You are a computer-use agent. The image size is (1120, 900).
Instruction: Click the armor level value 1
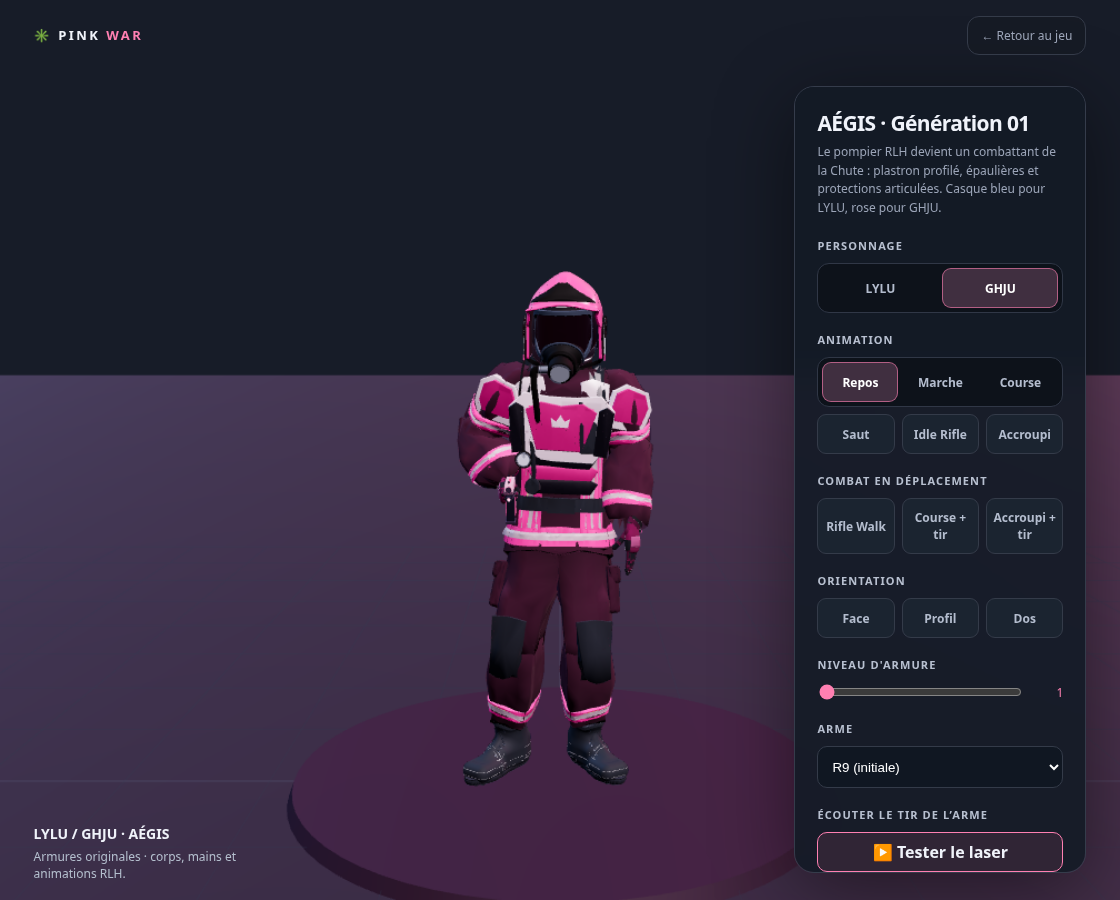click(x=1059, y=693)
